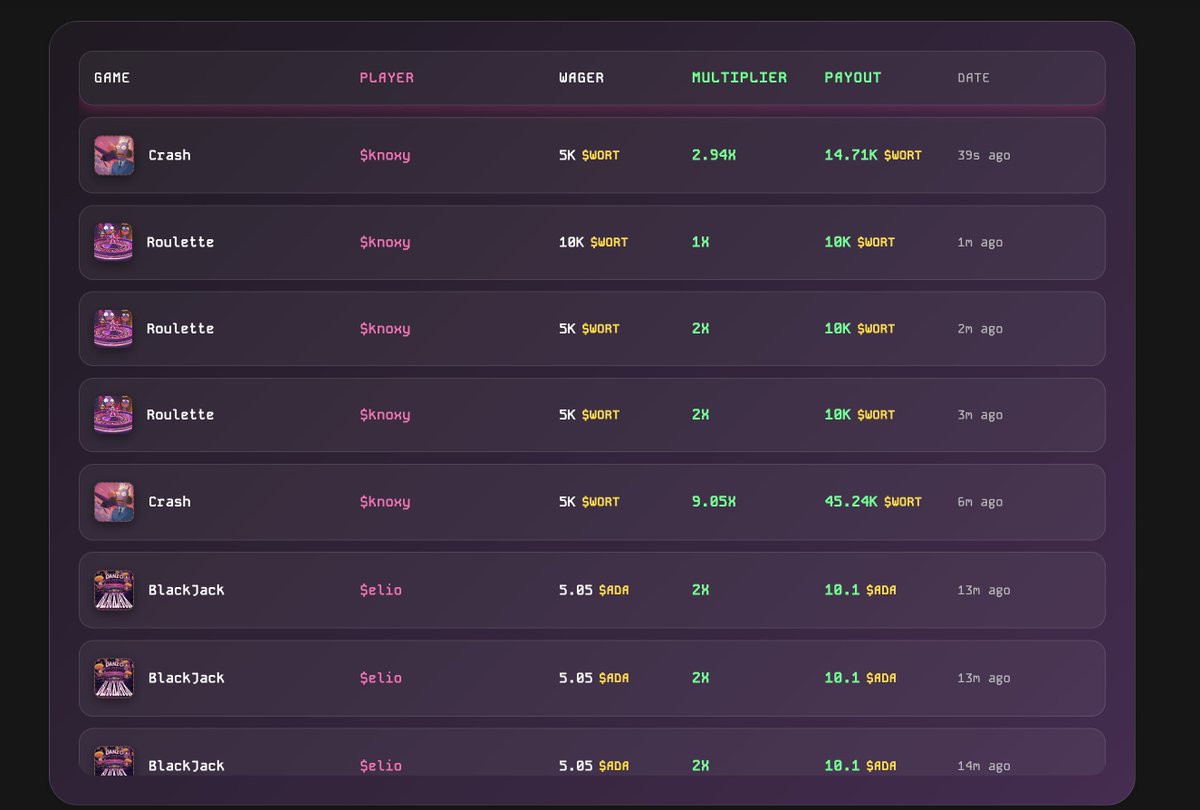Click the 10K $WORT wager in the 1m ago row
Screen dimensions: 1200x810
point(594,242)
